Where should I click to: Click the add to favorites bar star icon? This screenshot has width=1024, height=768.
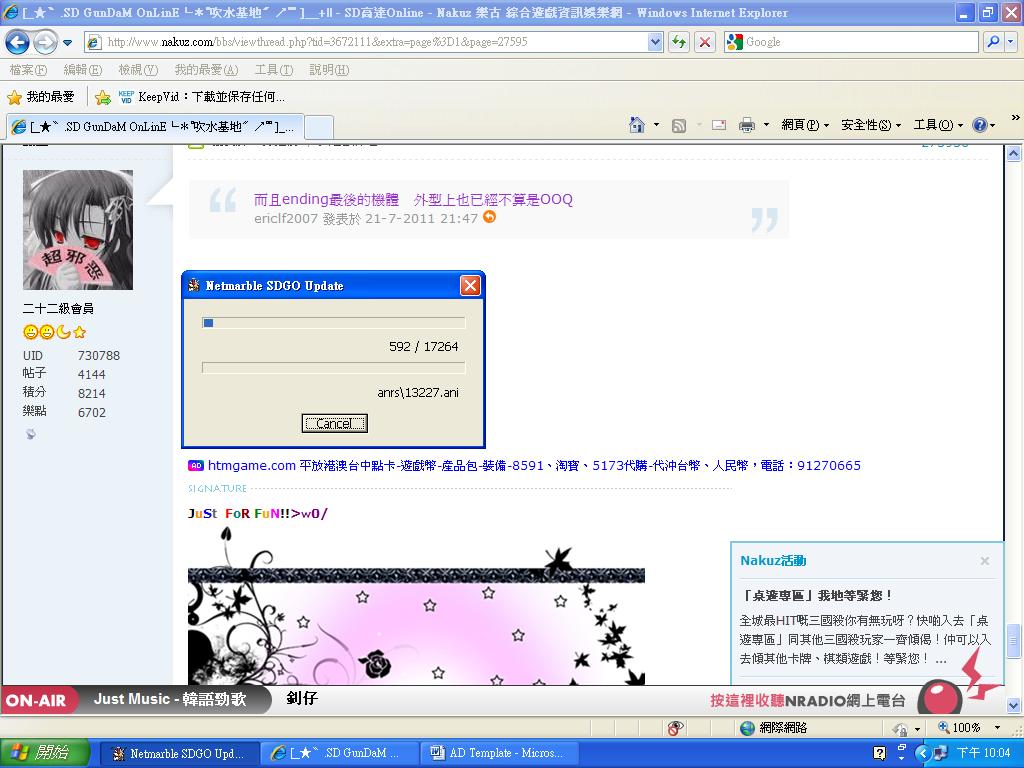pyautogui.click(x=103, y=97)
